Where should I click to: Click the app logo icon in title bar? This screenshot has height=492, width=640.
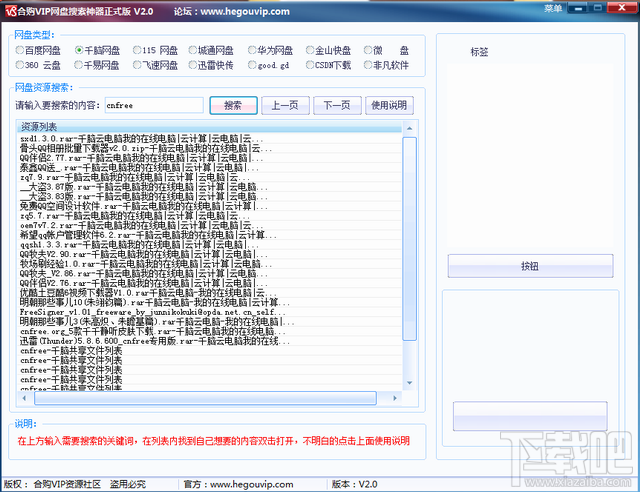[11, 11]
